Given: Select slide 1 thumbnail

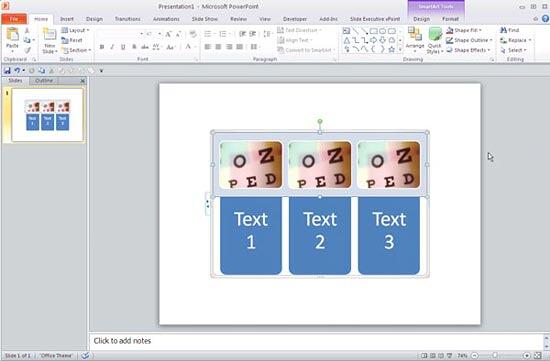Looking at the screenshot, I should click(48, 115).
